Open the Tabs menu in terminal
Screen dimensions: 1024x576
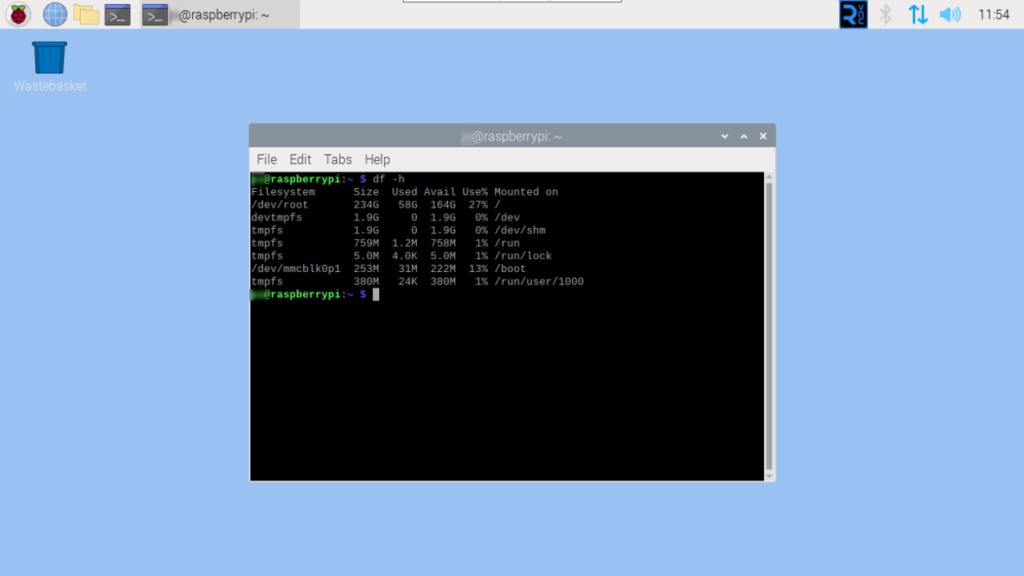(x=338, y=159)
